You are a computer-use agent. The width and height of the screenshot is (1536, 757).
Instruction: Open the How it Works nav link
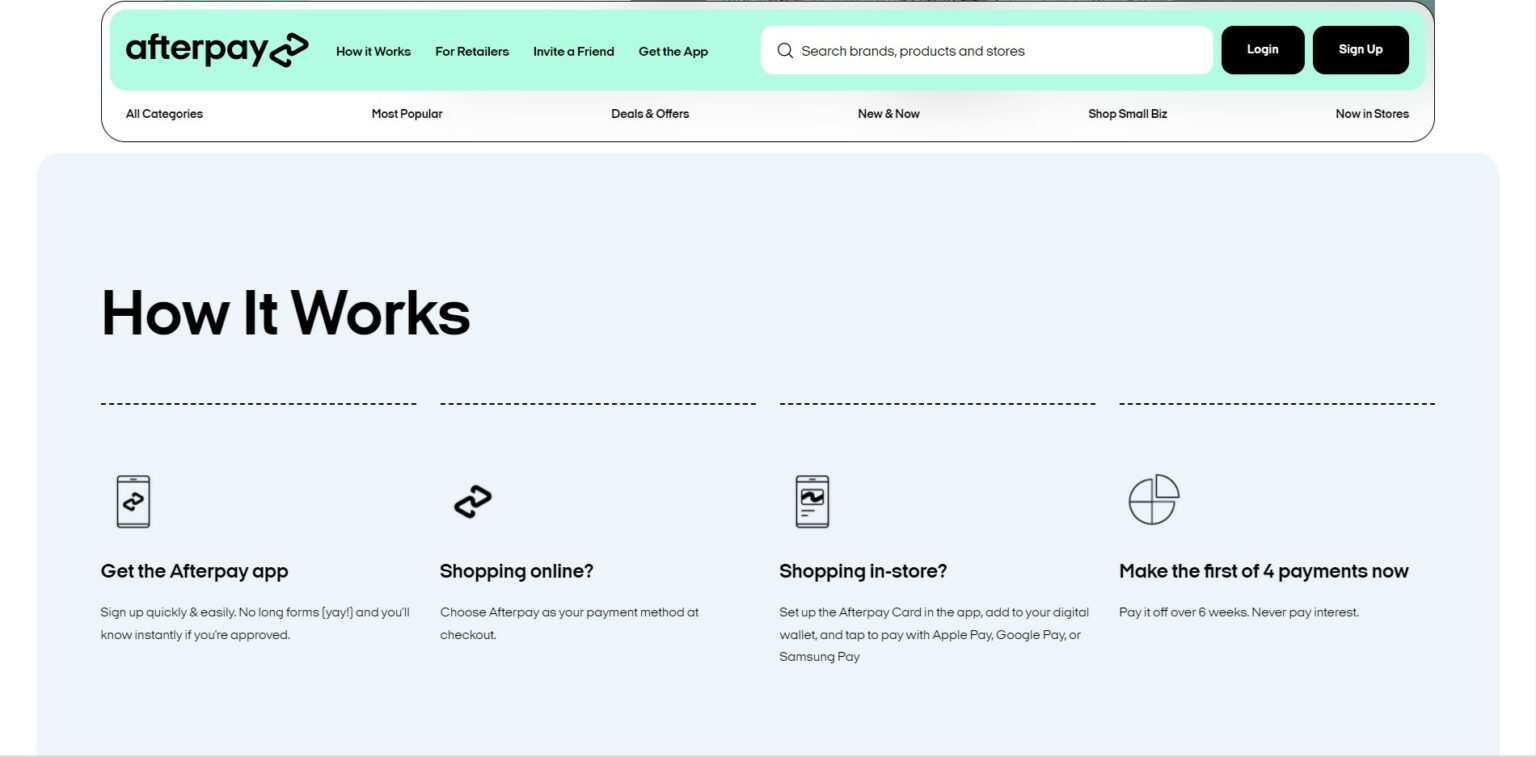click(x=373, y=51)
